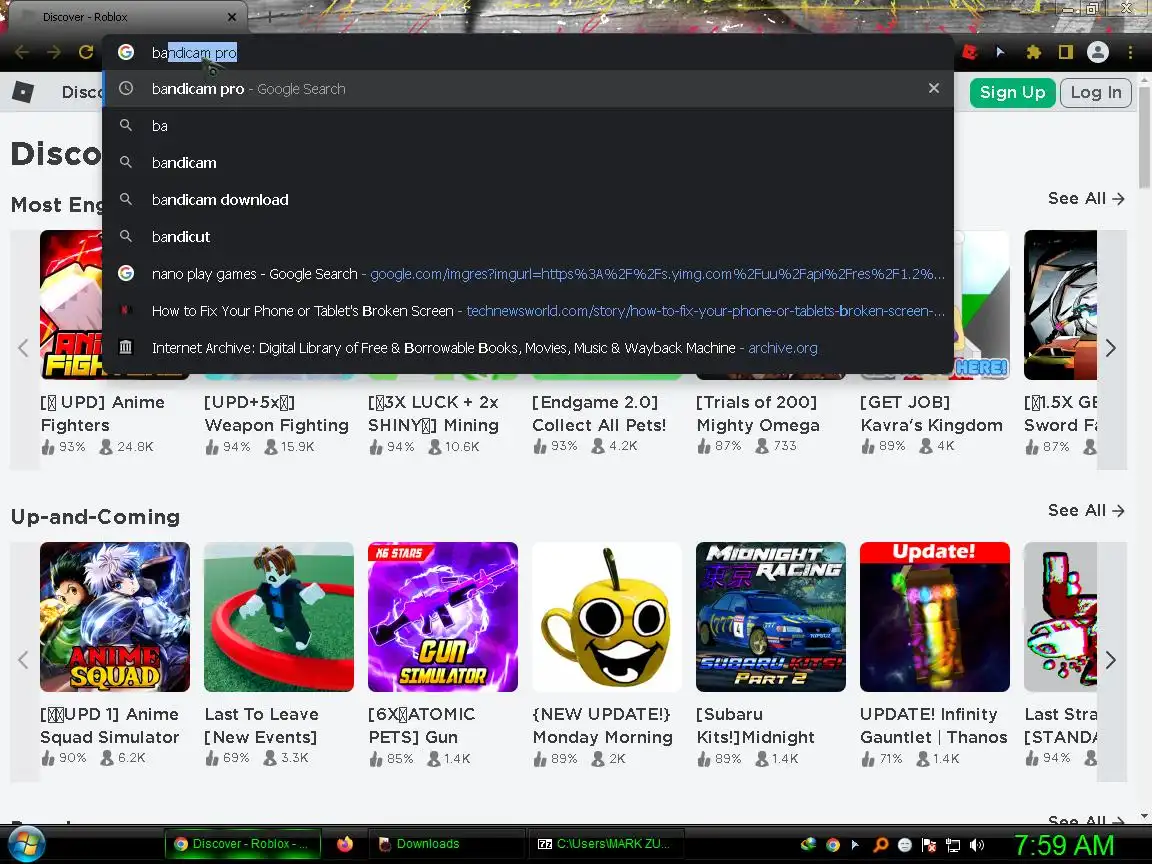The height and width of the screenshot is (864, 1152).
Task: Open the arrow-shaped extension in Chrome toolbar
Action: pos(1000,52)
